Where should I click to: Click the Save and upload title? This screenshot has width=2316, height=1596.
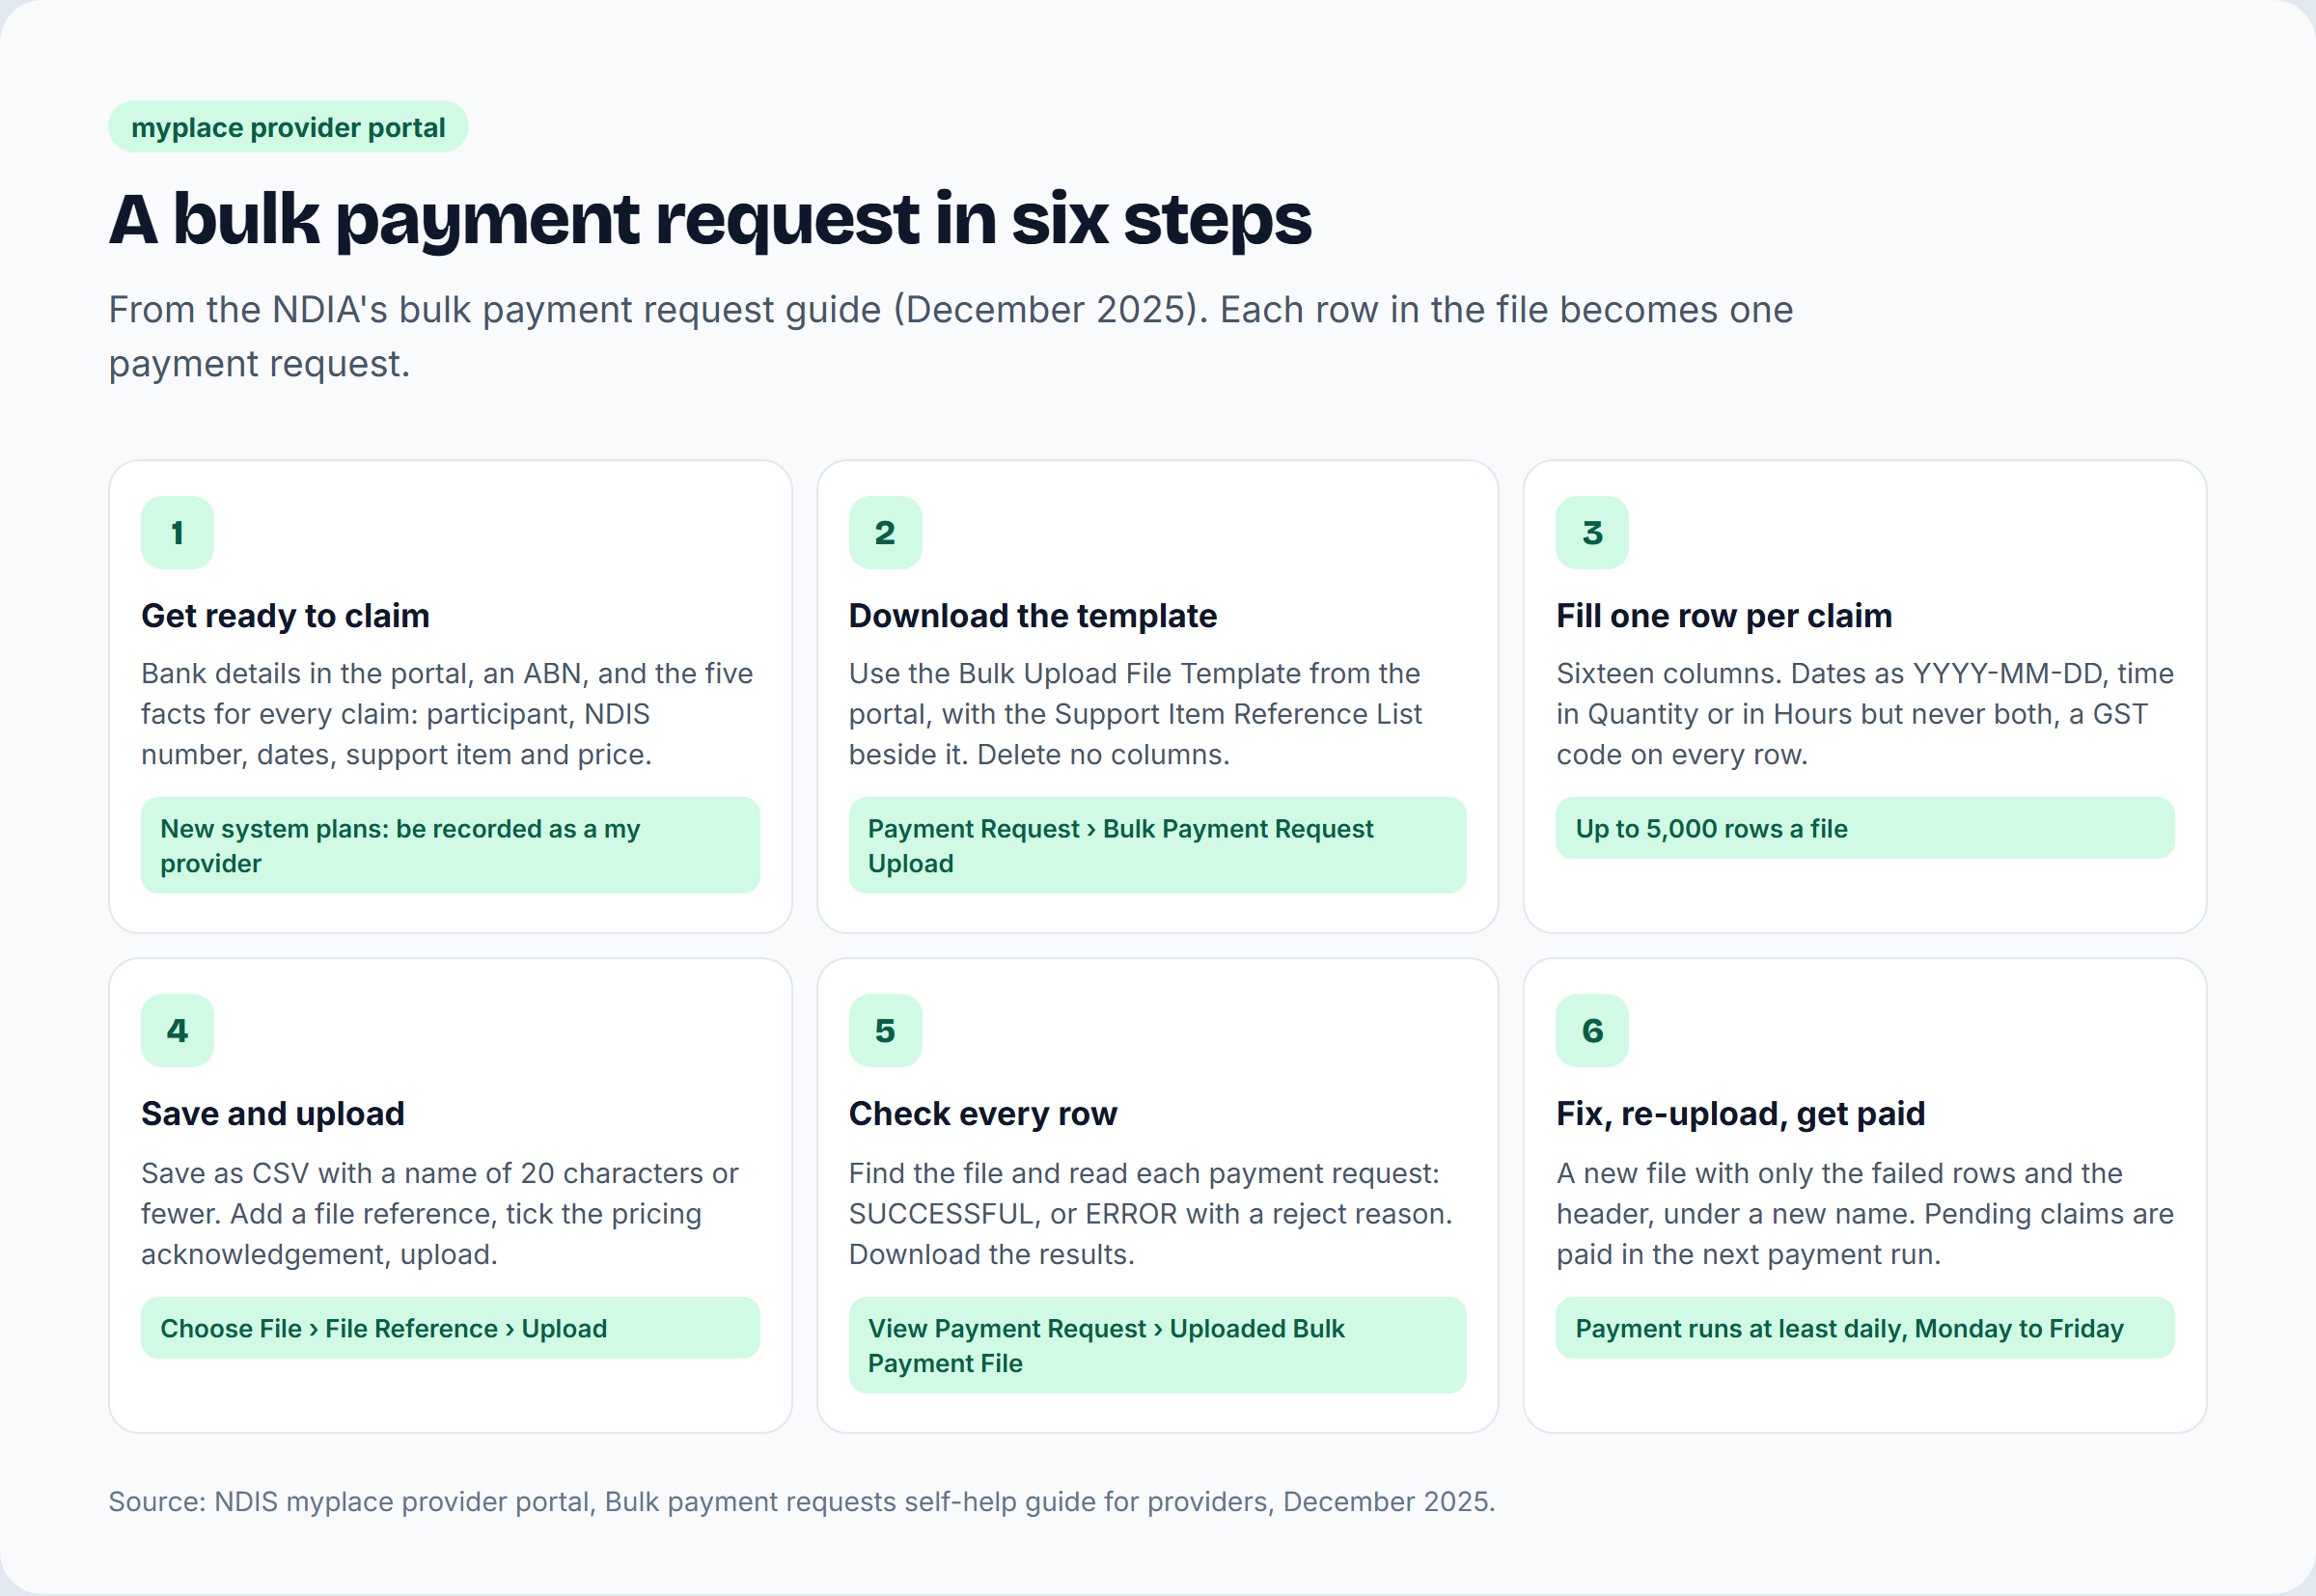(x=273, y=1114)
